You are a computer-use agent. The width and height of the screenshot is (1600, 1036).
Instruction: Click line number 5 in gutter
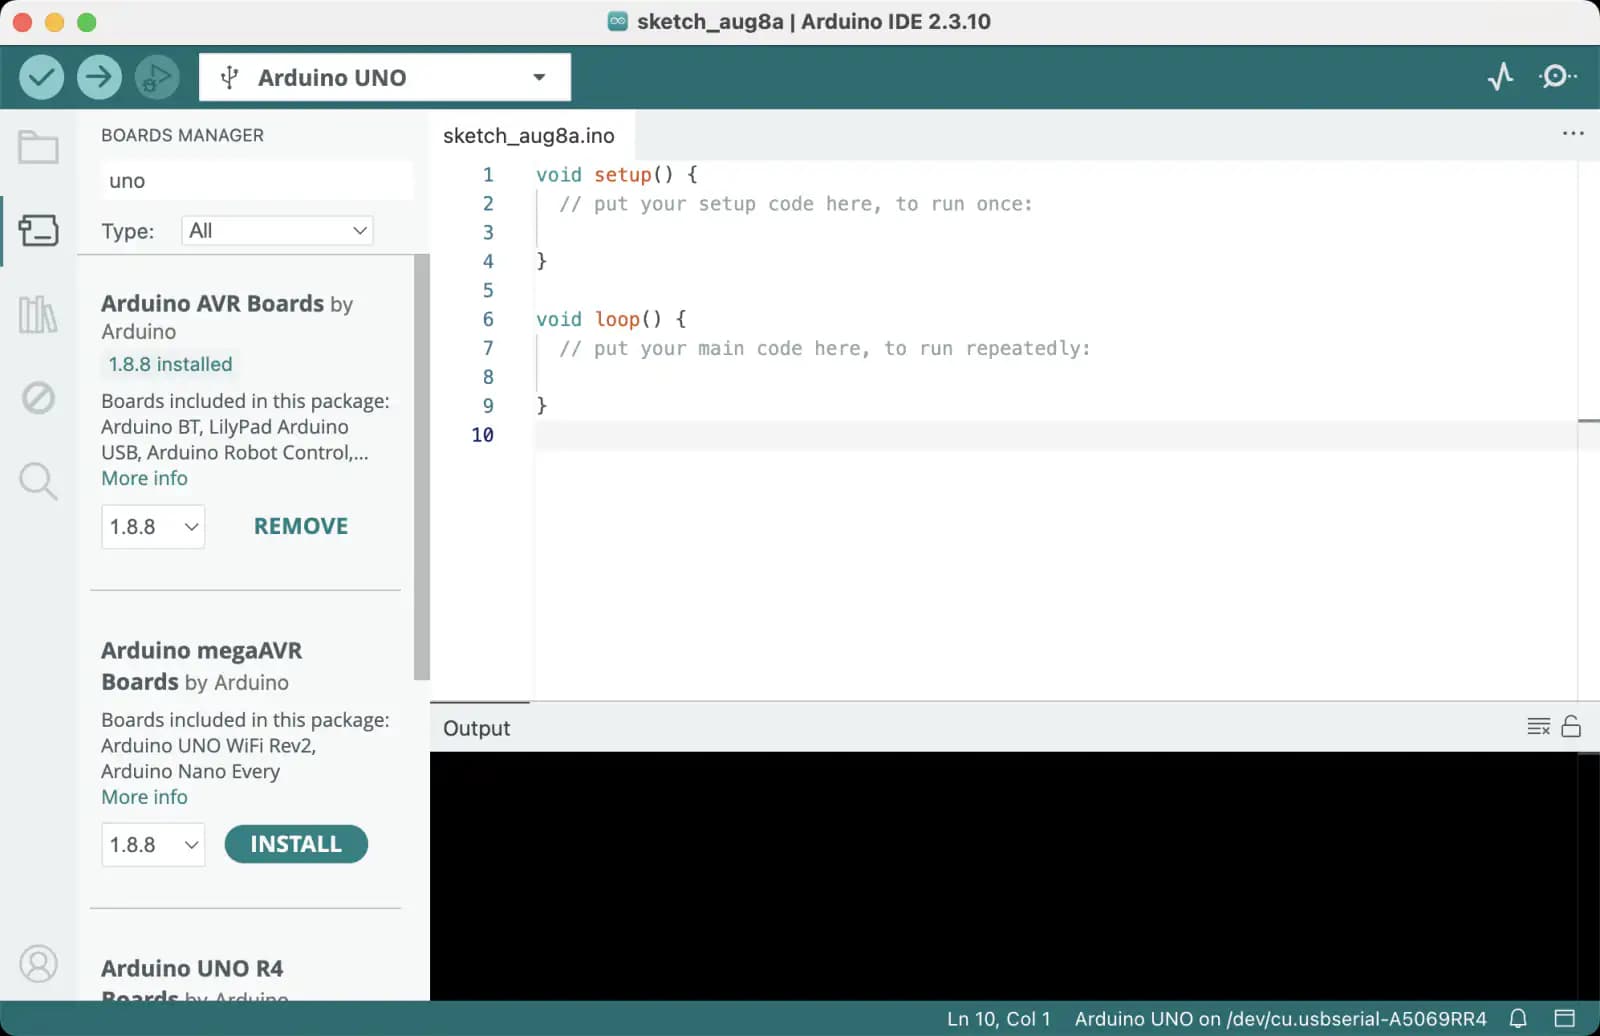488,290
